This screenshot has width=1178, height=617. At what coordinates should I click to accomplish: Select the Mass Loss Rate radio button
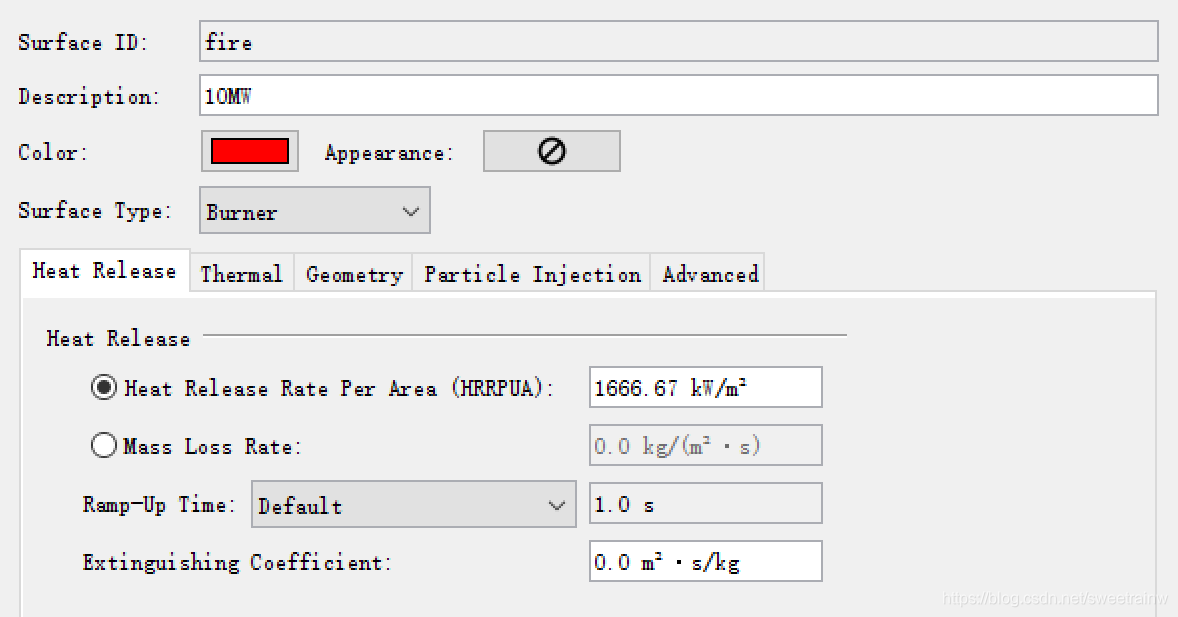(x=104, y=446)
